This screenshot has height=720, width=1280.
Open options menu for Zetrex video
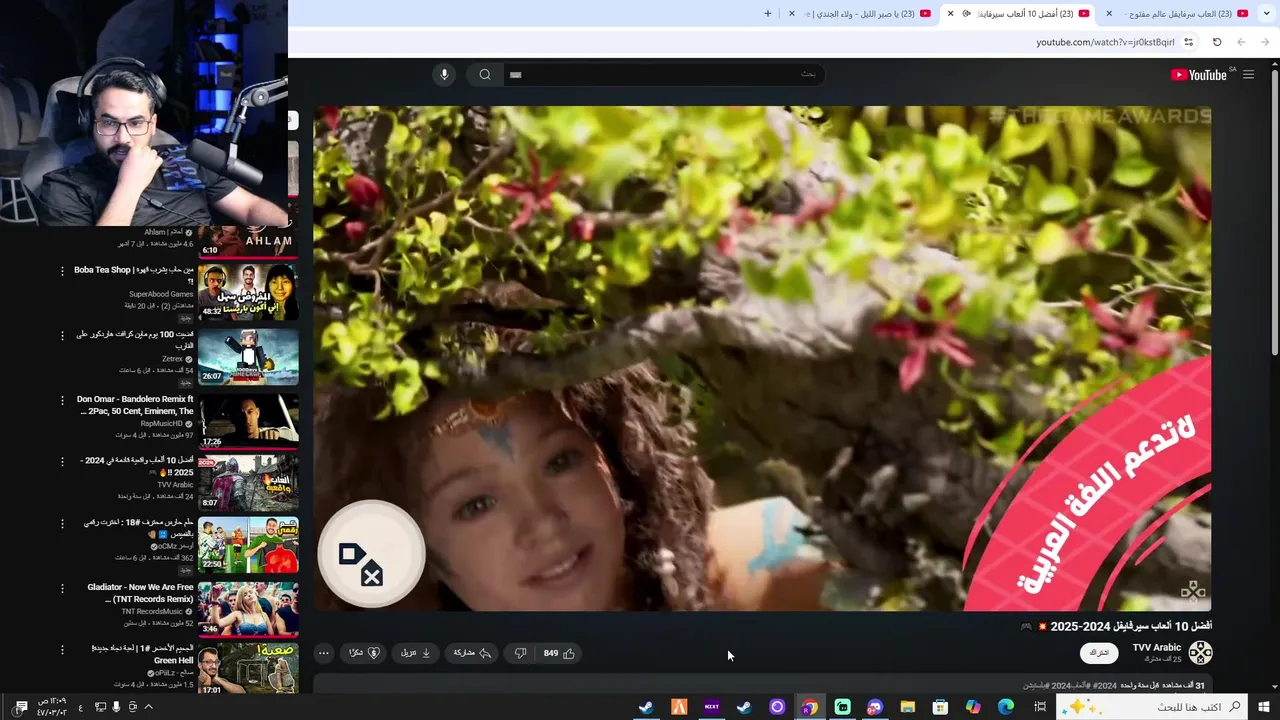(x=62, y=336)
